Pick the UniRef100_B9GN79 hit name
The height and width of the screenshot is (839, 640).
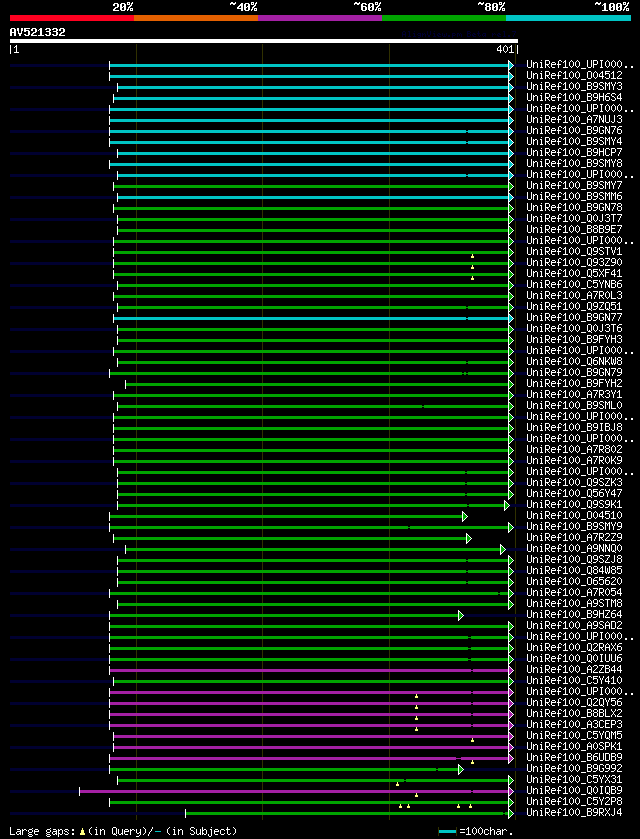tap(574, 372)
